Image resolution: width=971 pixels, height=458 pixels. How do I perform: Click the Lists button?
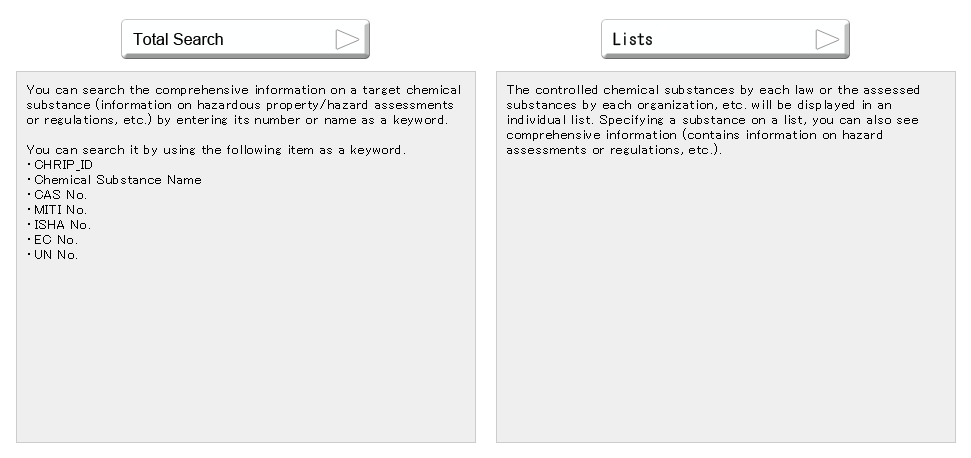725,39
